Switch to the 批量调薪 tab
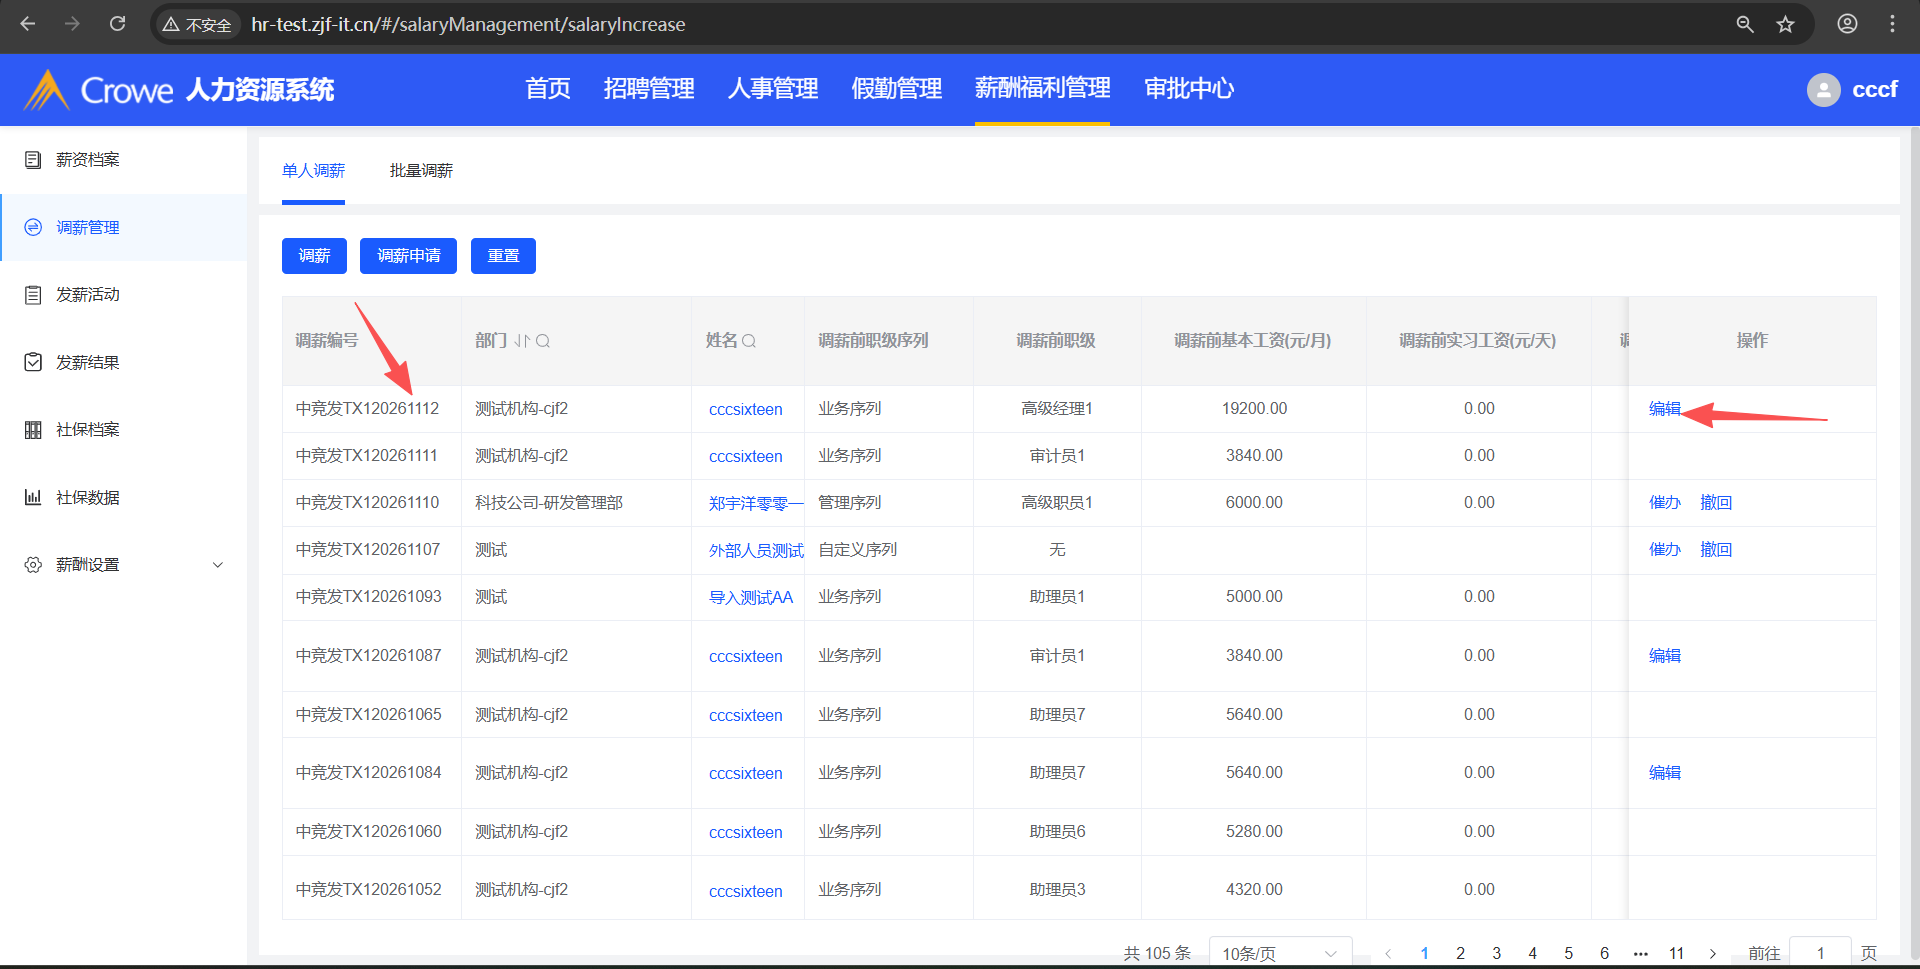The height and width of the screenshot is (969, 1920). [421, 171]
